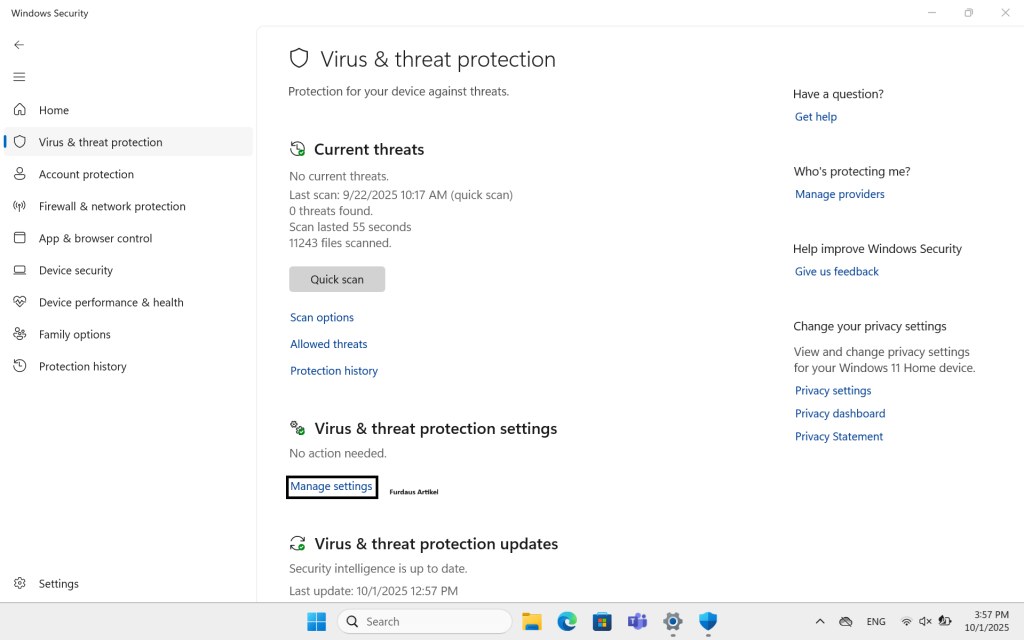Click the Privacy dashboard link

(x=840, y=413)
